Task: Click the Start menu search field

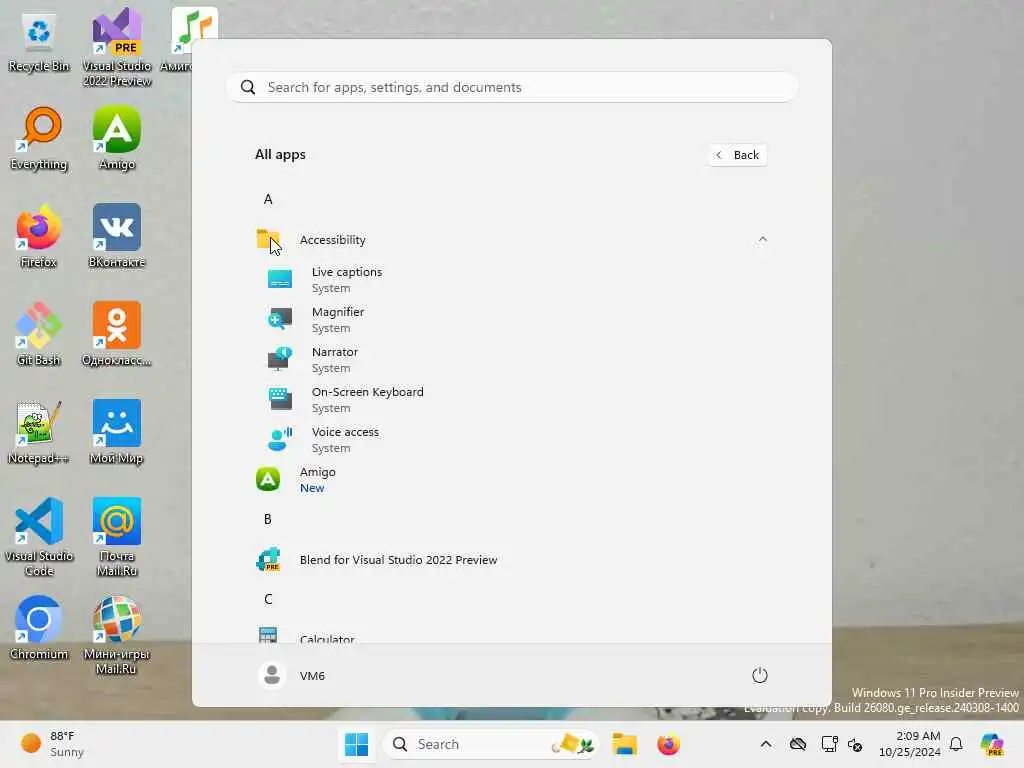Action: tap(512, 87)
